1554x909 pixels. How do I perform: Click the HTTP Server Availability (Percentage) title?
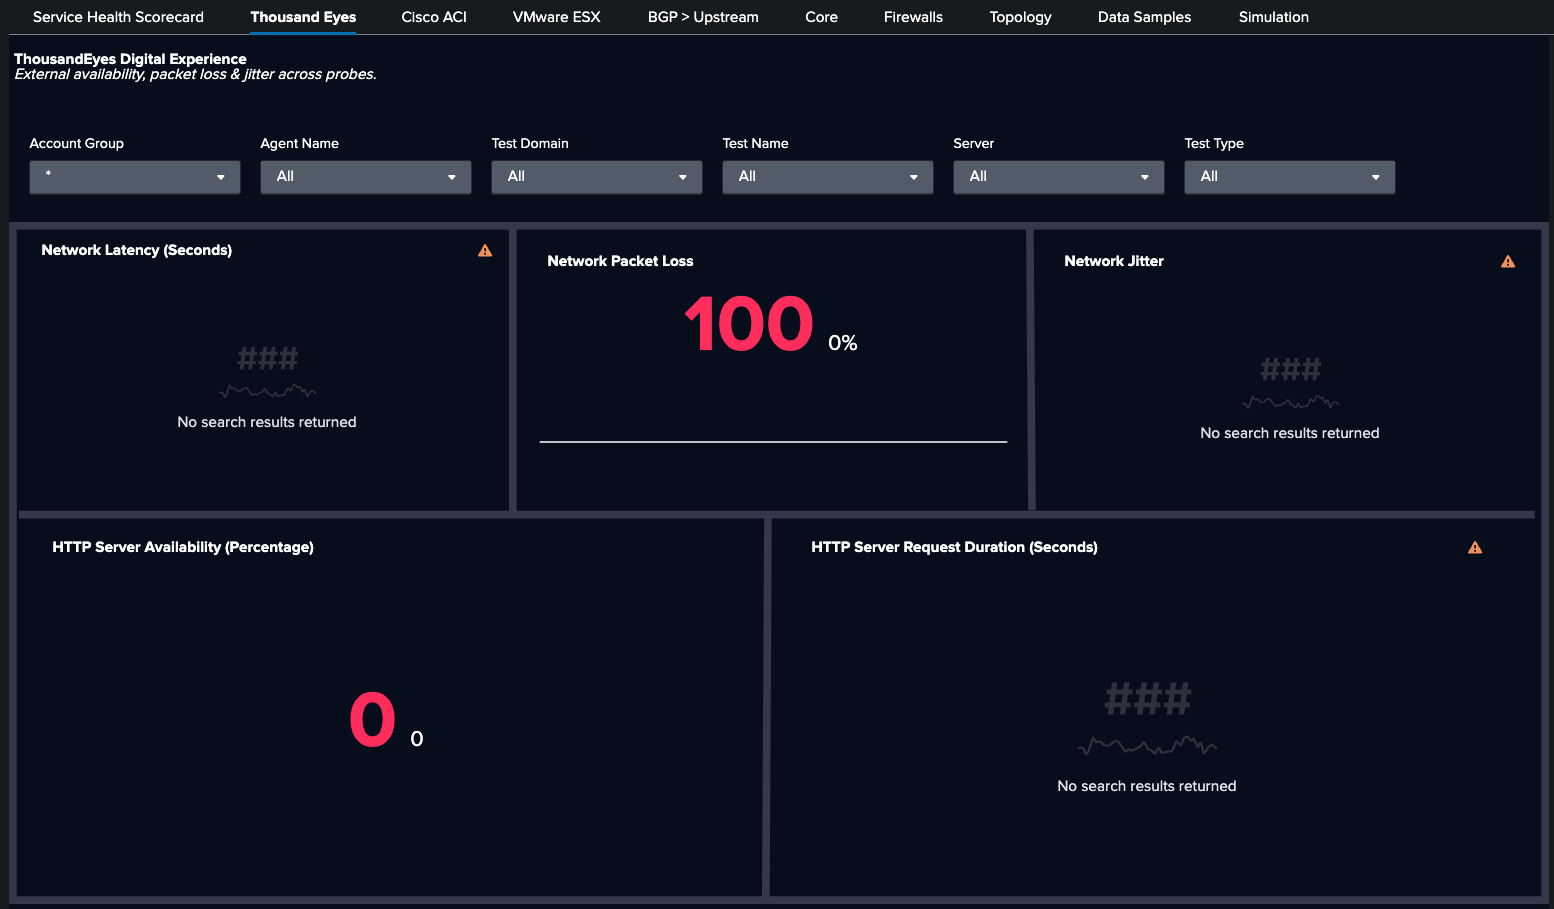click(183, 547)
